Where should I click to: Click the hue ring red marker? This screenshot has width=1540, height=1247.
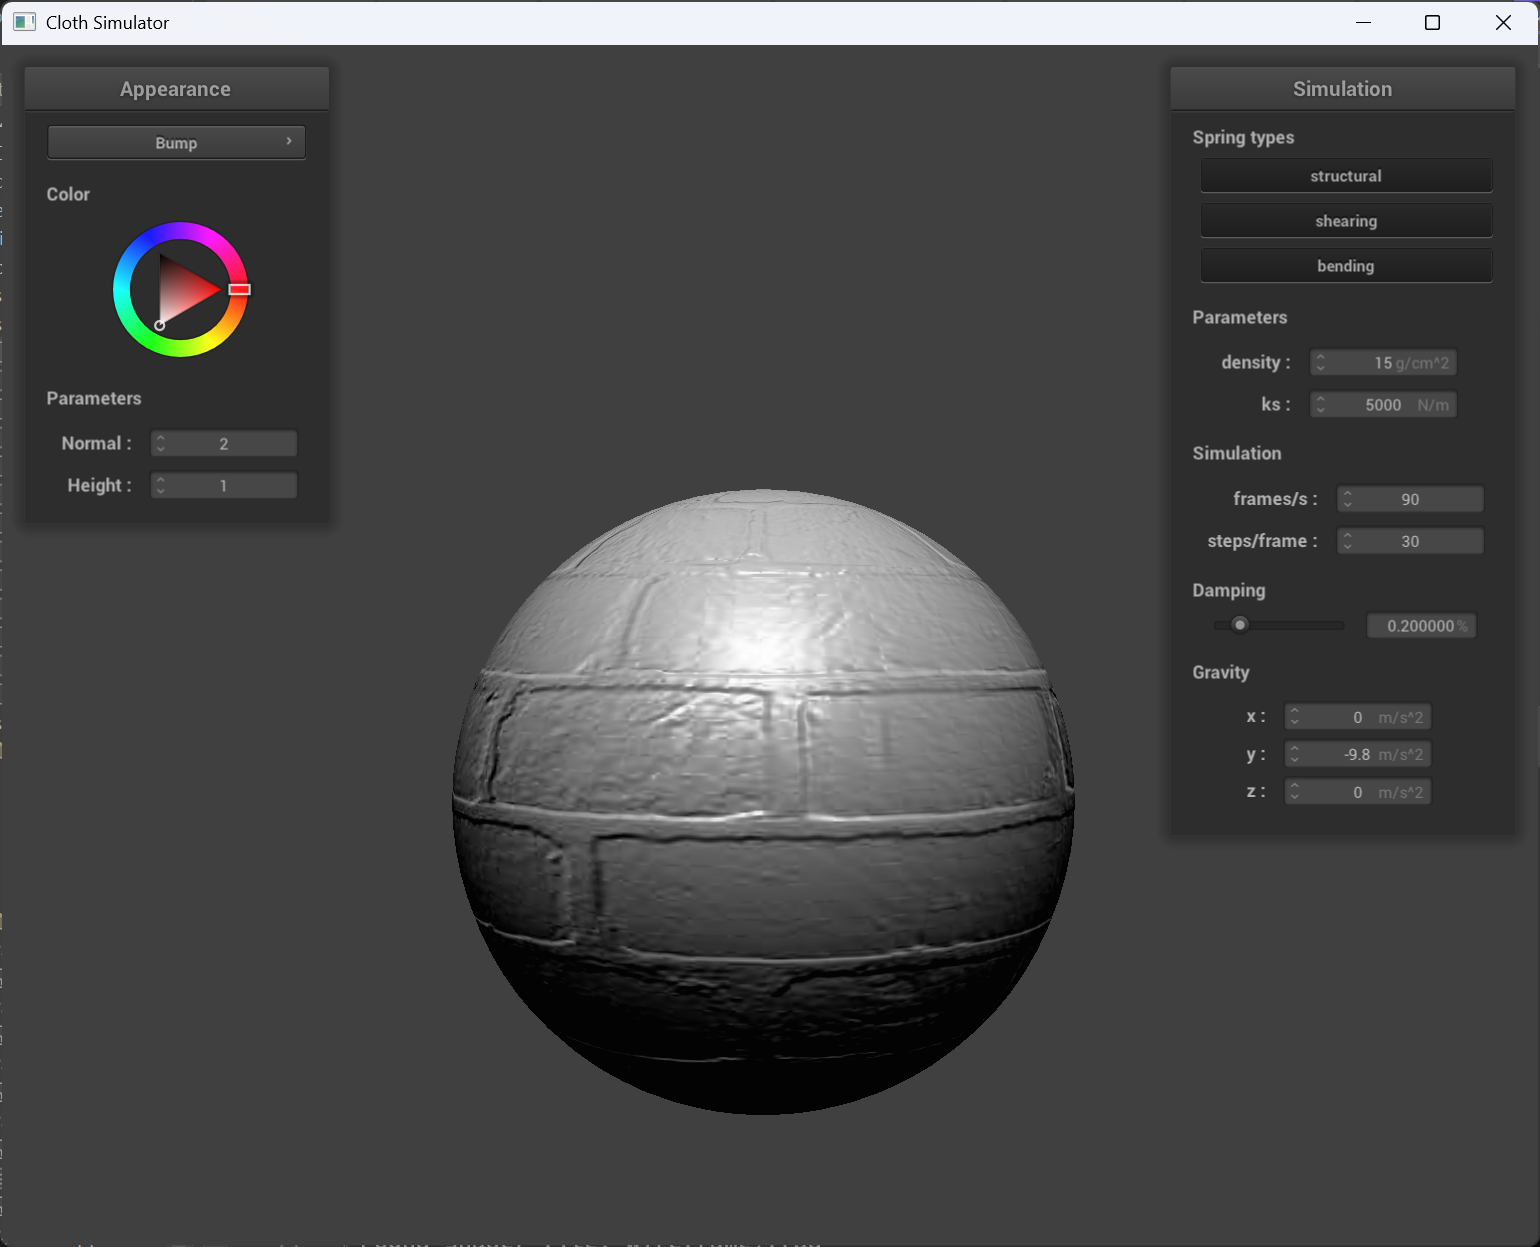click(239, 289)
